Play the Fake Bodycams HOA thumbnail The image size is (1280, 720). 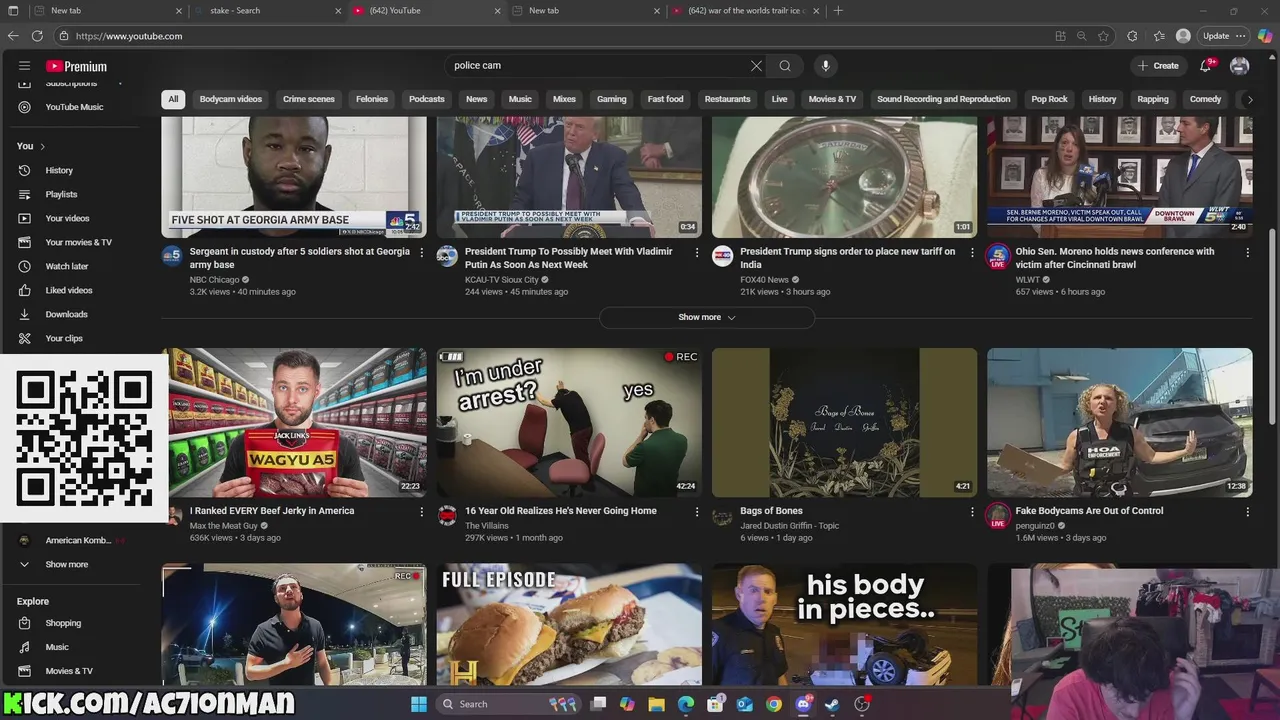click(x=1119, y=422)
